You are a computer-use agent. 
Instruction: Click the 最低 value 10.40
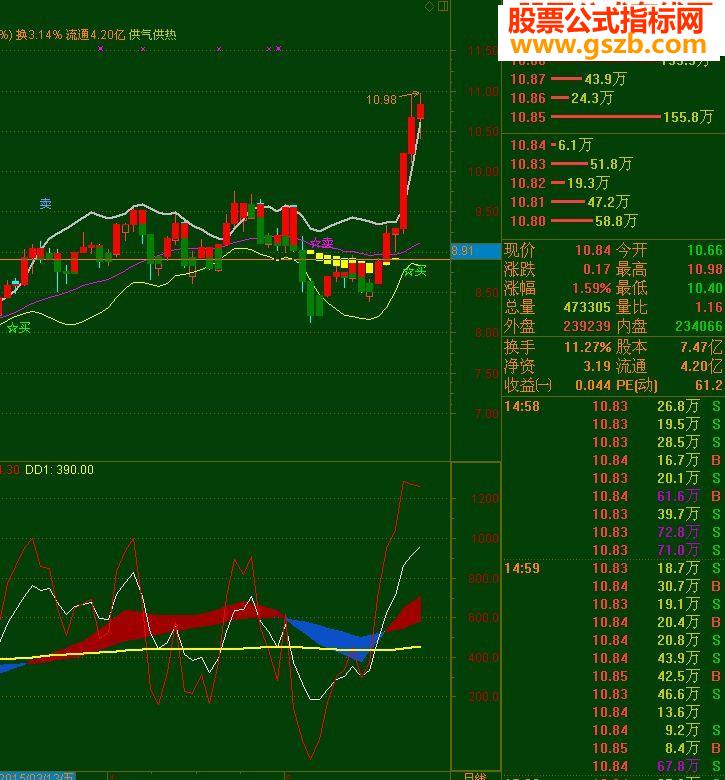pyautogui.click(x=705, y=288)
